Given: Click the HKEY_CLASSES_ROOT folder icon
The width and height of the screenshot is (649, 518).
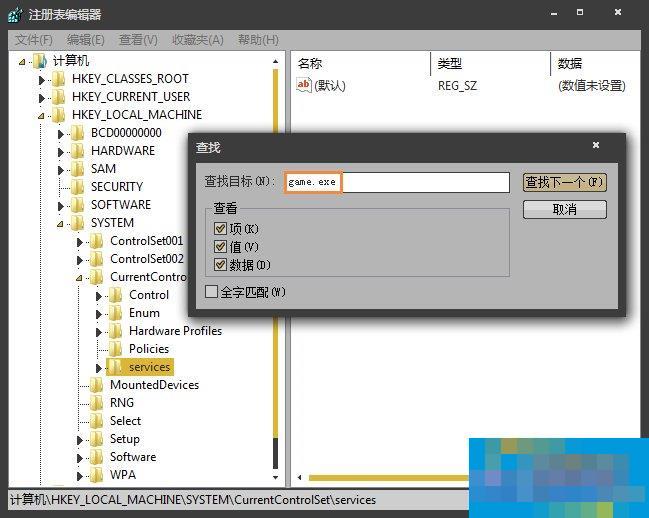Looking at the screenshot, I should [58, 79].
